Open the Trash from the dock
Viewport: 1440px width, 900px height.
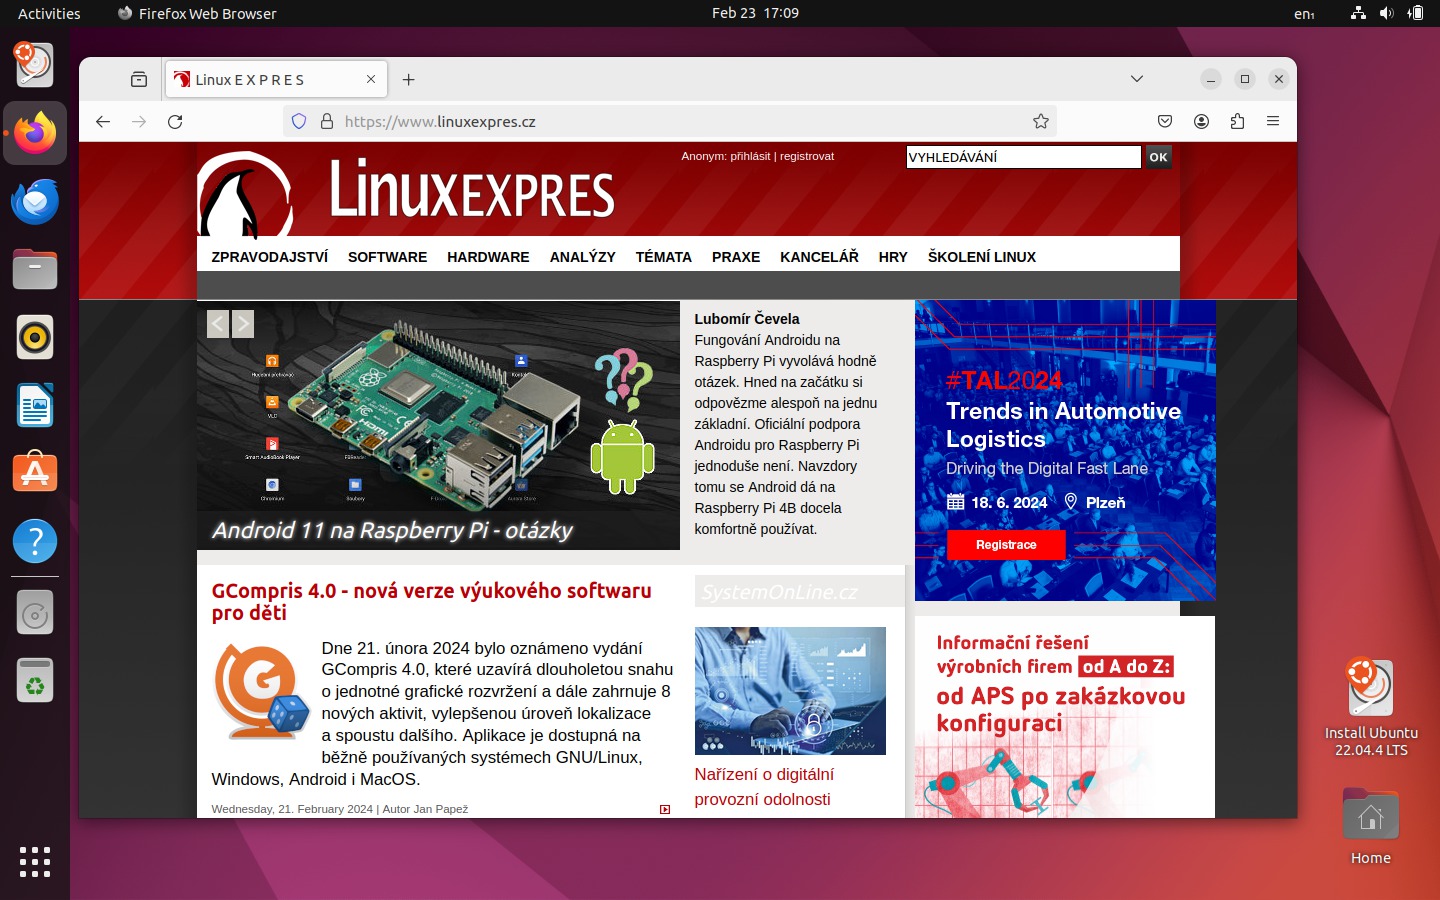click(x=35, y=681)
